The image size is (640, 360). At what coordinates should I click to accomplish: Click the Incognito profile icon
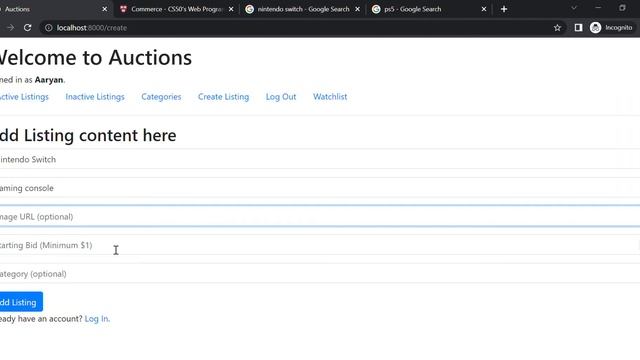[596, 28]
